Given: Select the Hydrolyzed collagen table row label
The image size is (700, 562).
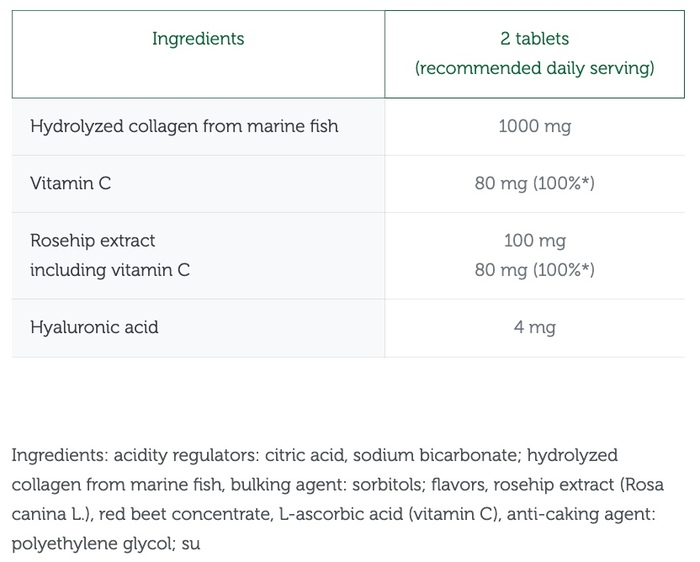Looking at the screenshot, I should [184, 126].
